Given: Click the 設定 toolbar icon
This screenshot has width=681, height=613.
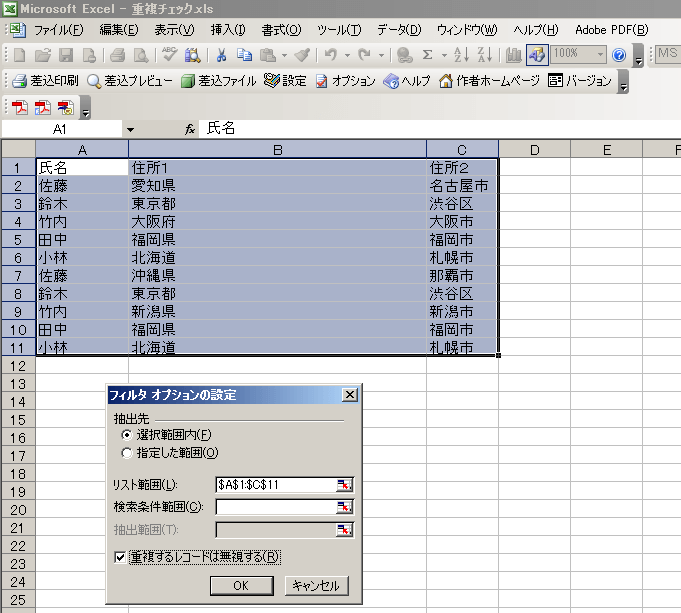Looking at the screenshot, I should [272, 81].
